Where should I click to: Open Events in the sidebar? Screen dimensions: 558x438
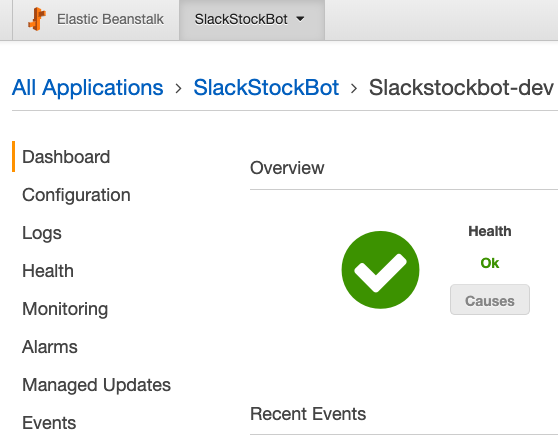click(49, 423)
